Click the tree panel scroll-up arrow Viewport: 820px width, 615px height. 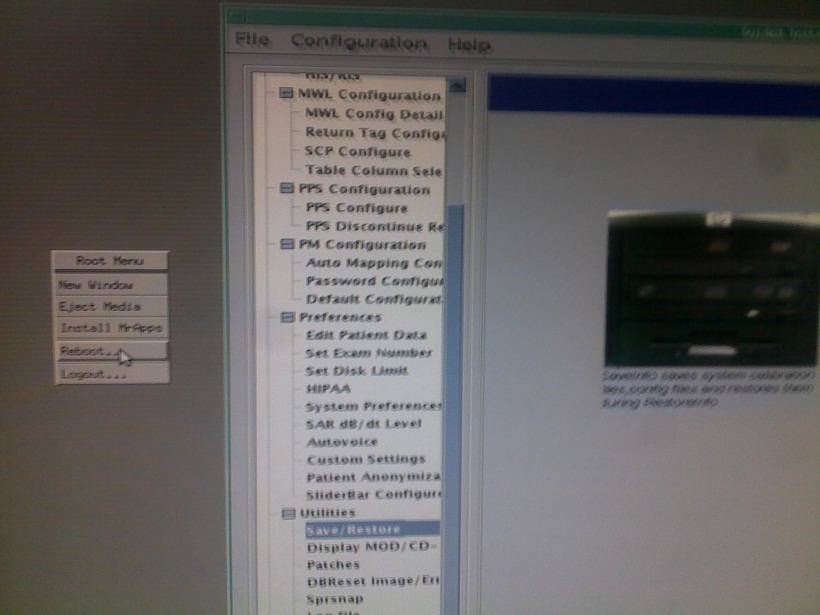457,86
